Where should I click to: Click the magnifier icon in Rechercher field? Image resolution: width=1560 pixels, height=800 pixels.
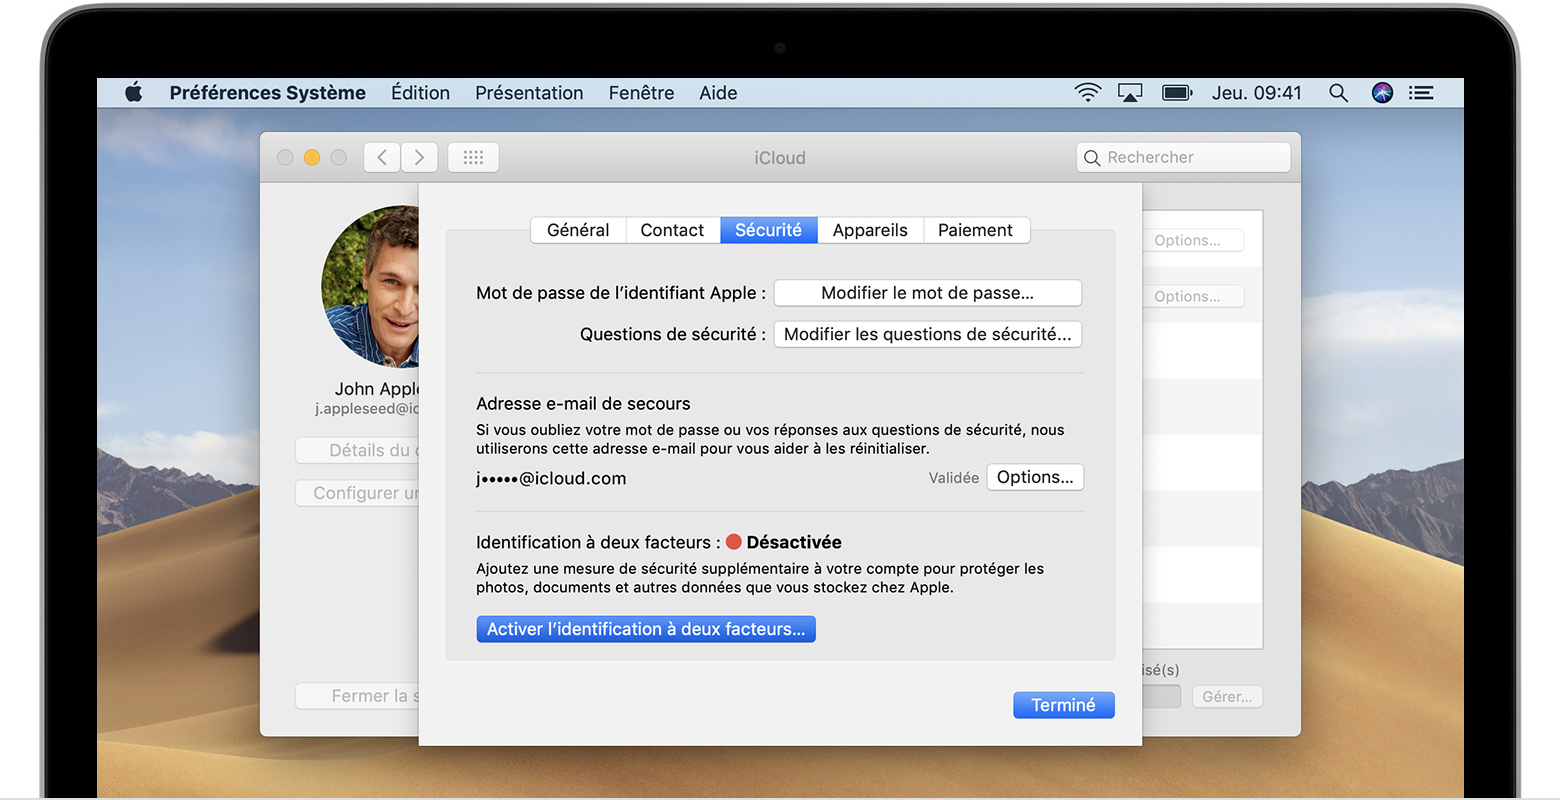(1092, 158)
